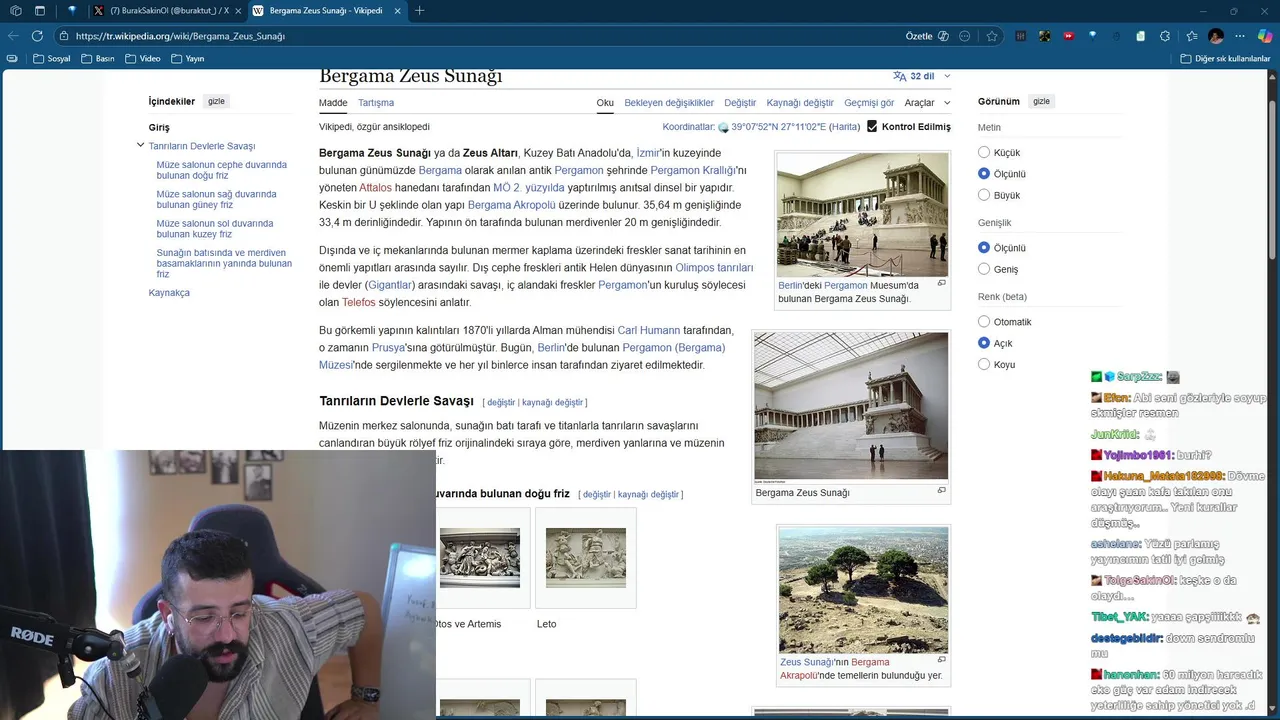Hide the İçindekiler contents panel

coord(216,101)
